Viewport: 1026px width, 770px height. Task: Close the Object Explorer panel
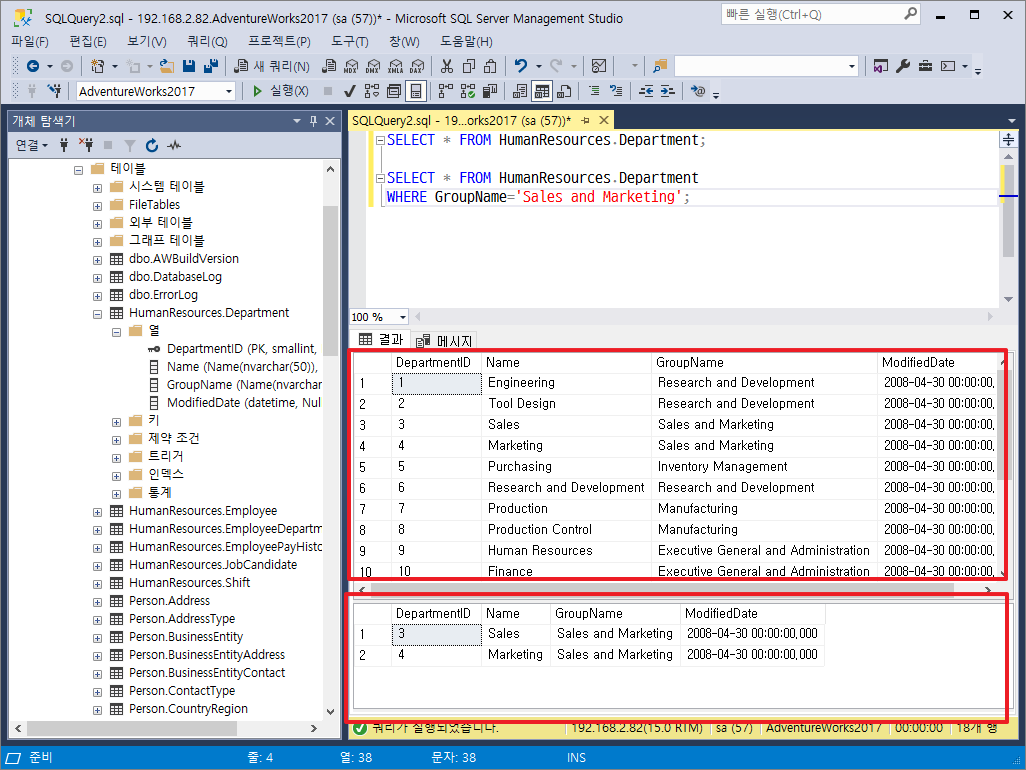pyautogui.click(x=330, y=121)
